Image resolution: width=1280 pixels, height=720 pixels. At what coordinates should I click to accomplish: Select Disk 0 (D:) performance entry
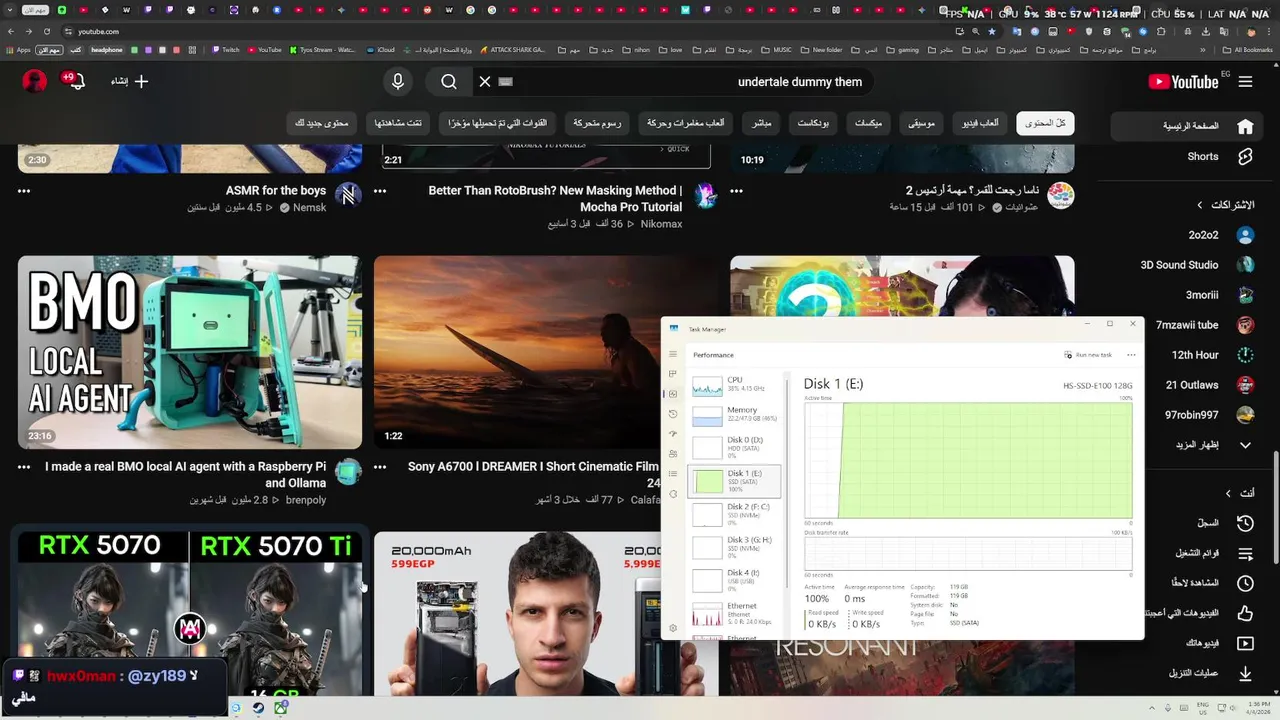735,446
